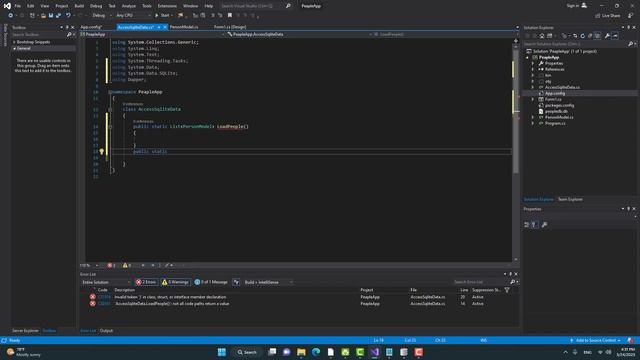Toggle the 2 Errors filter button
The height and width of the screenshot is (360, 640).
pos(147,282)
